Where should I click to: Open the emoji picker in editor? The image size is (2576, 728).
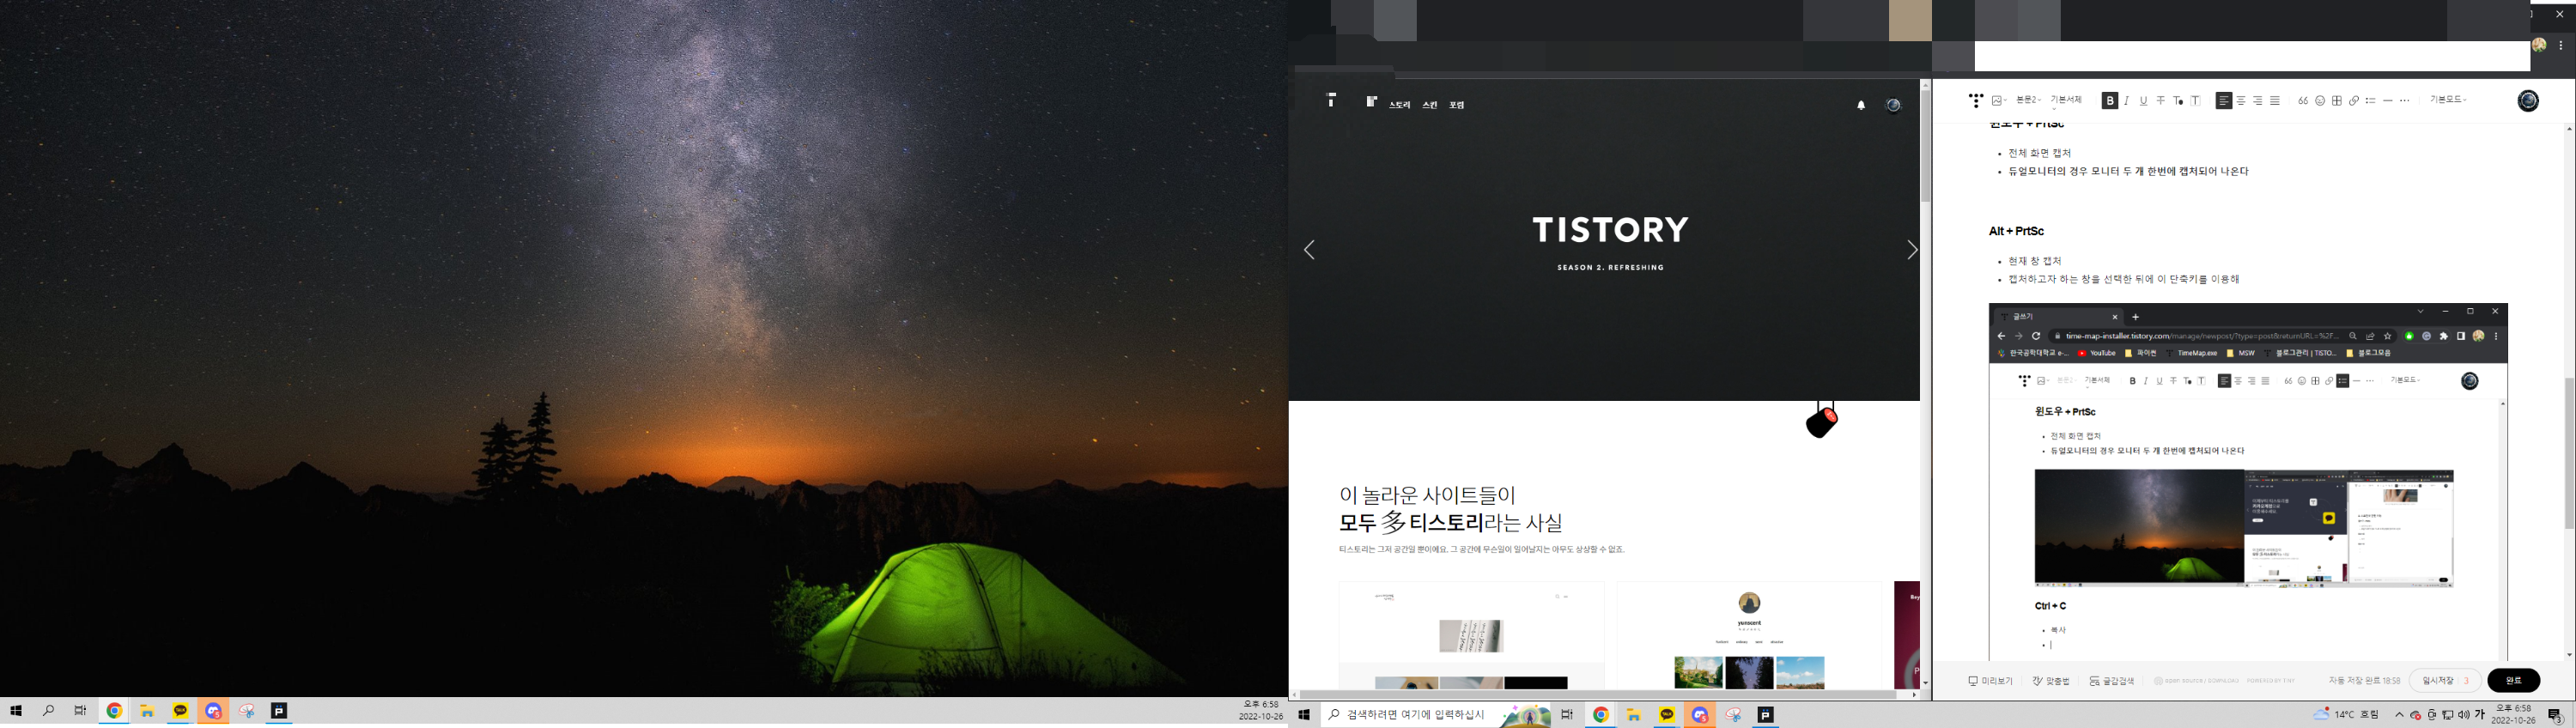pyautogui.click(x=2320, y=100)
